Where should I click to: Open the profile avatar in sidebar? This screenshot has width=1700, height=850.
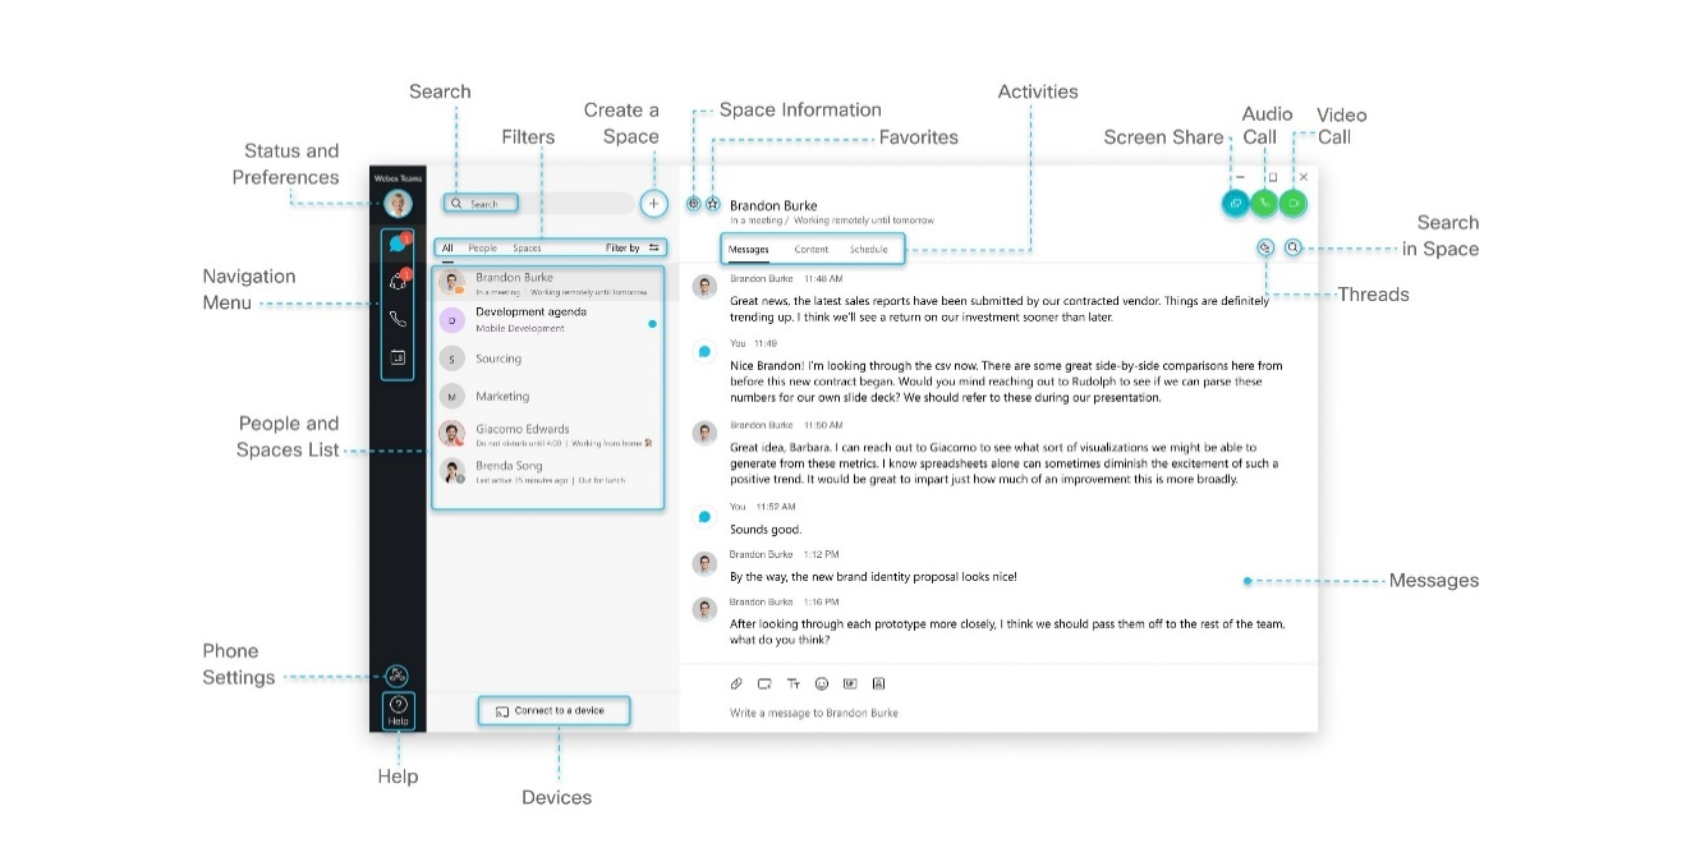(398, 204)
